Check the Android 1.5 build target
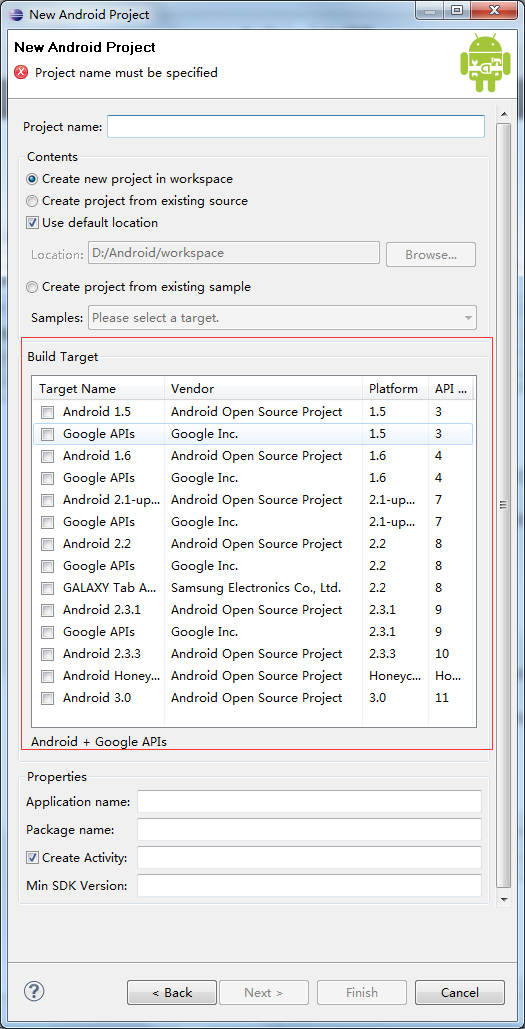Screen dimensions: 525x1029 47,412
